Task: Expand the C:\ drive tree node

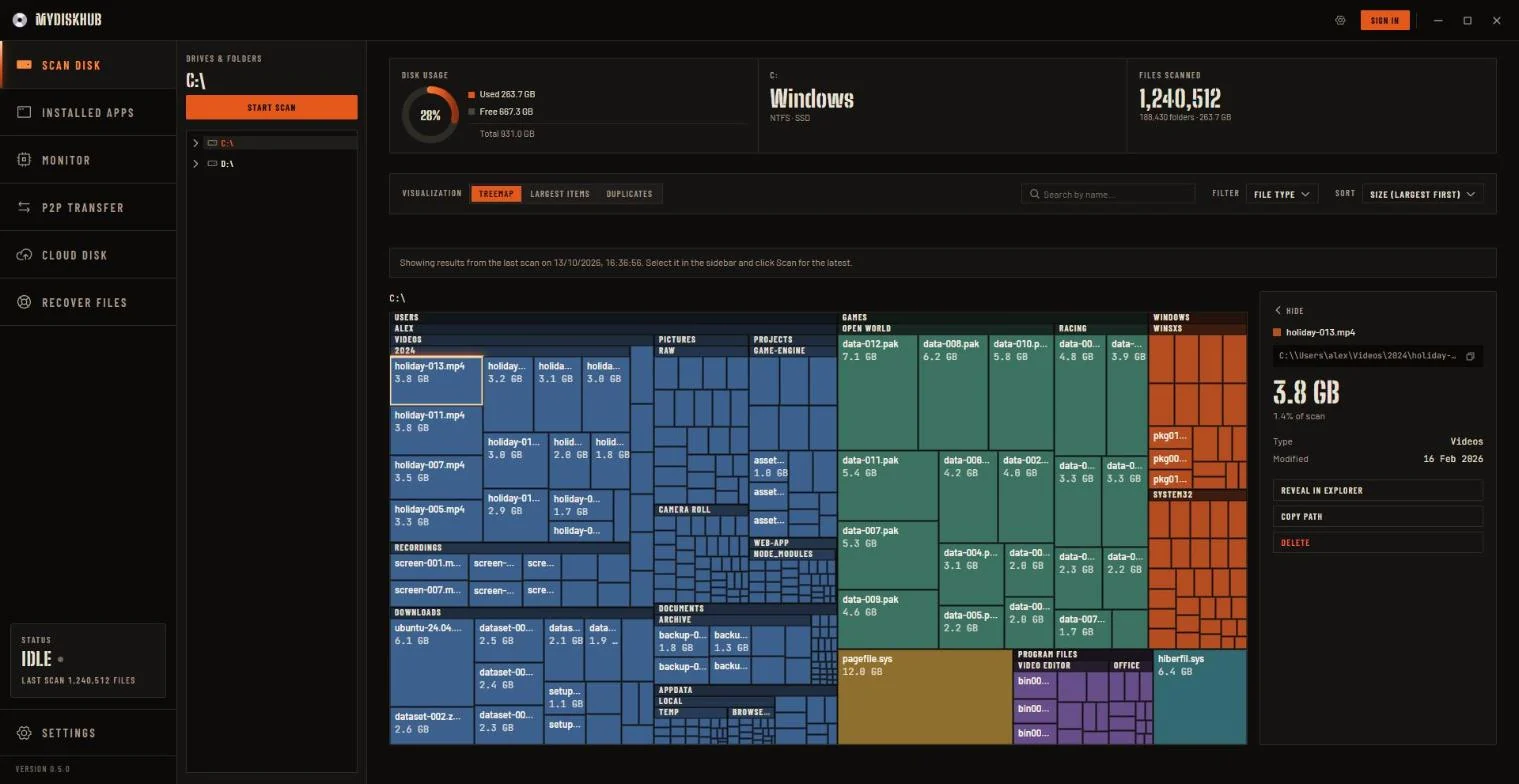Action: [196, 143]
